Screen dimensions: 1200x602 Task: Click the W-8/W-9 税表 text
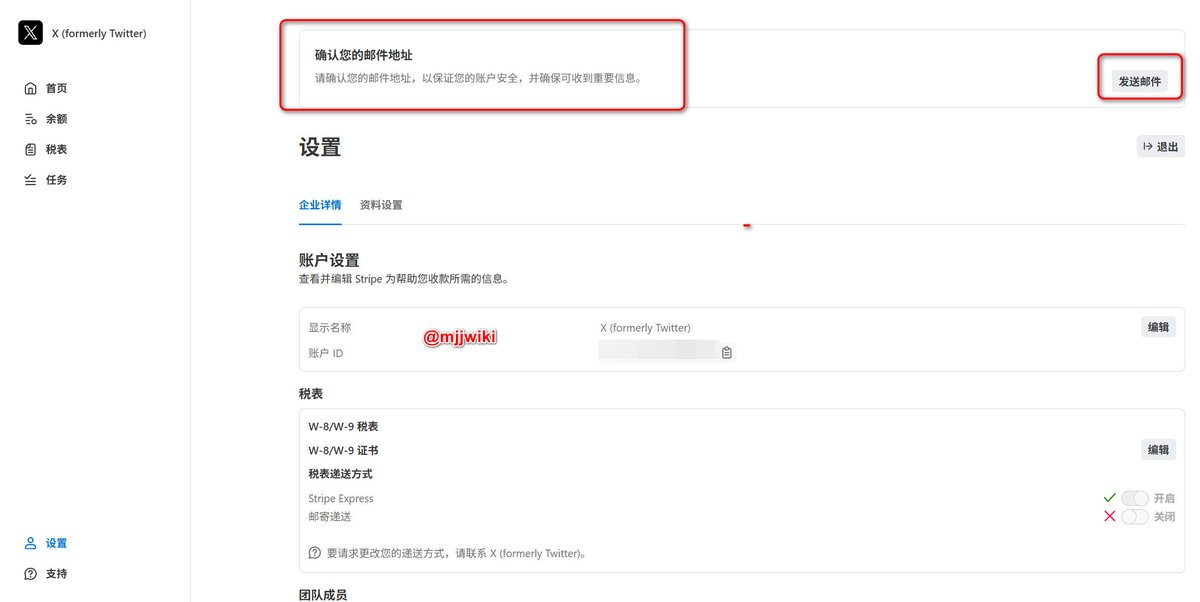pyautogui.click(x=343, y=427)
